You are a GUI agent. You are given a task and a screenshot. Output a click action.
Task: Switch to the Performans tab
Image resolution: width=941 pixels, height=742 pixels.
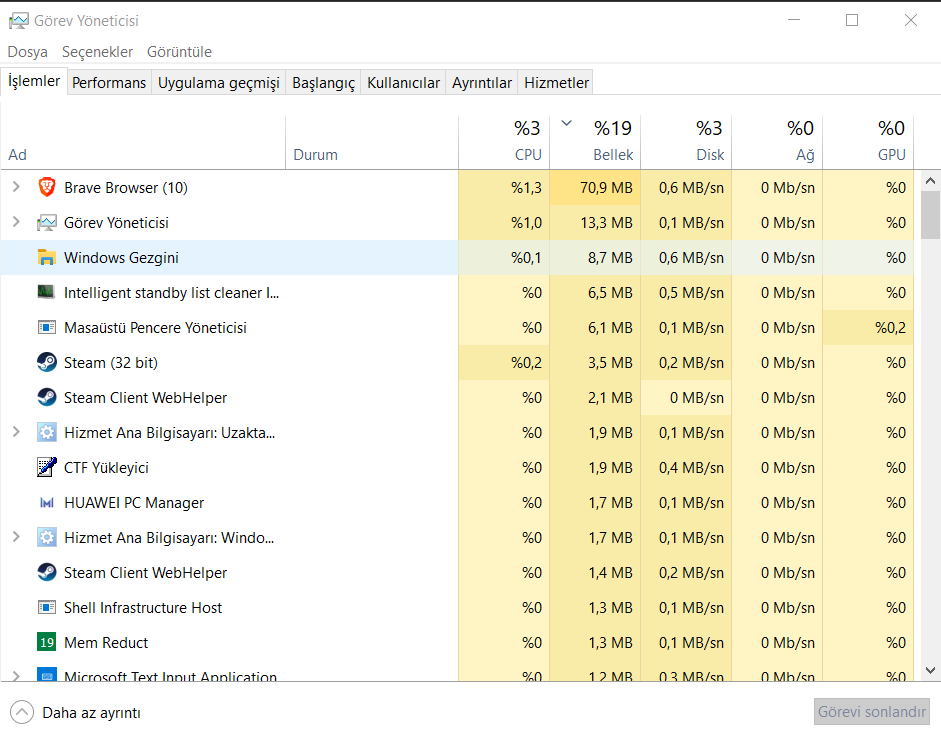(109, 83)
